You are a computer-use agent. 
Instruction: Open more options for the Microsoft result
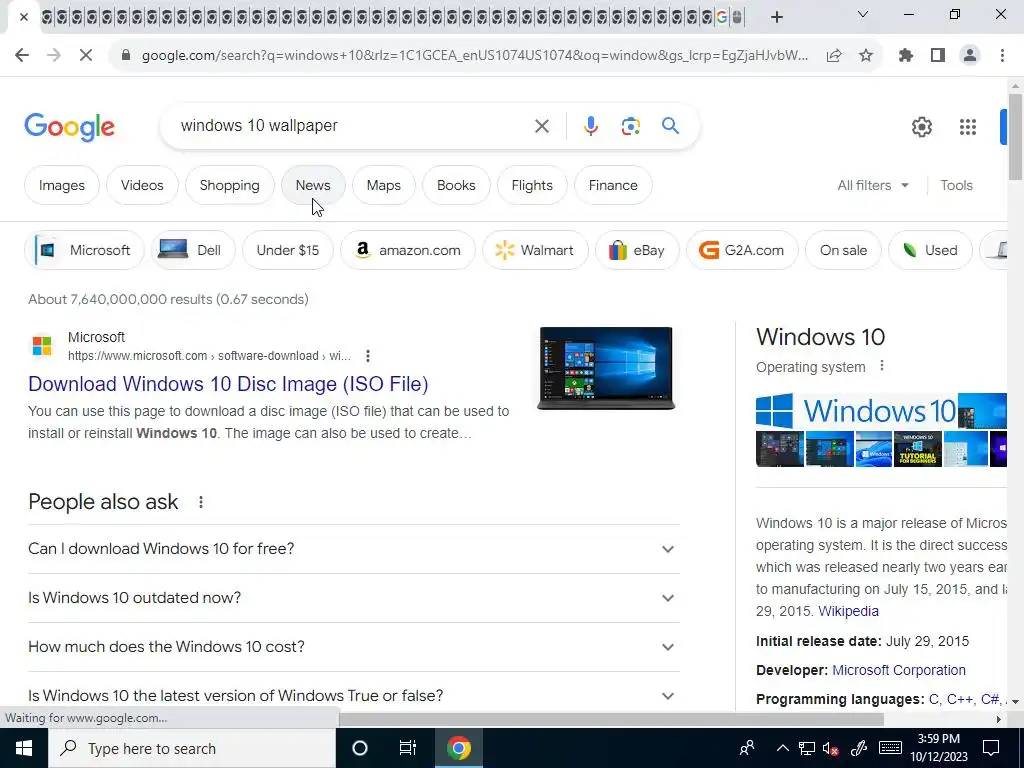point(368,356)
